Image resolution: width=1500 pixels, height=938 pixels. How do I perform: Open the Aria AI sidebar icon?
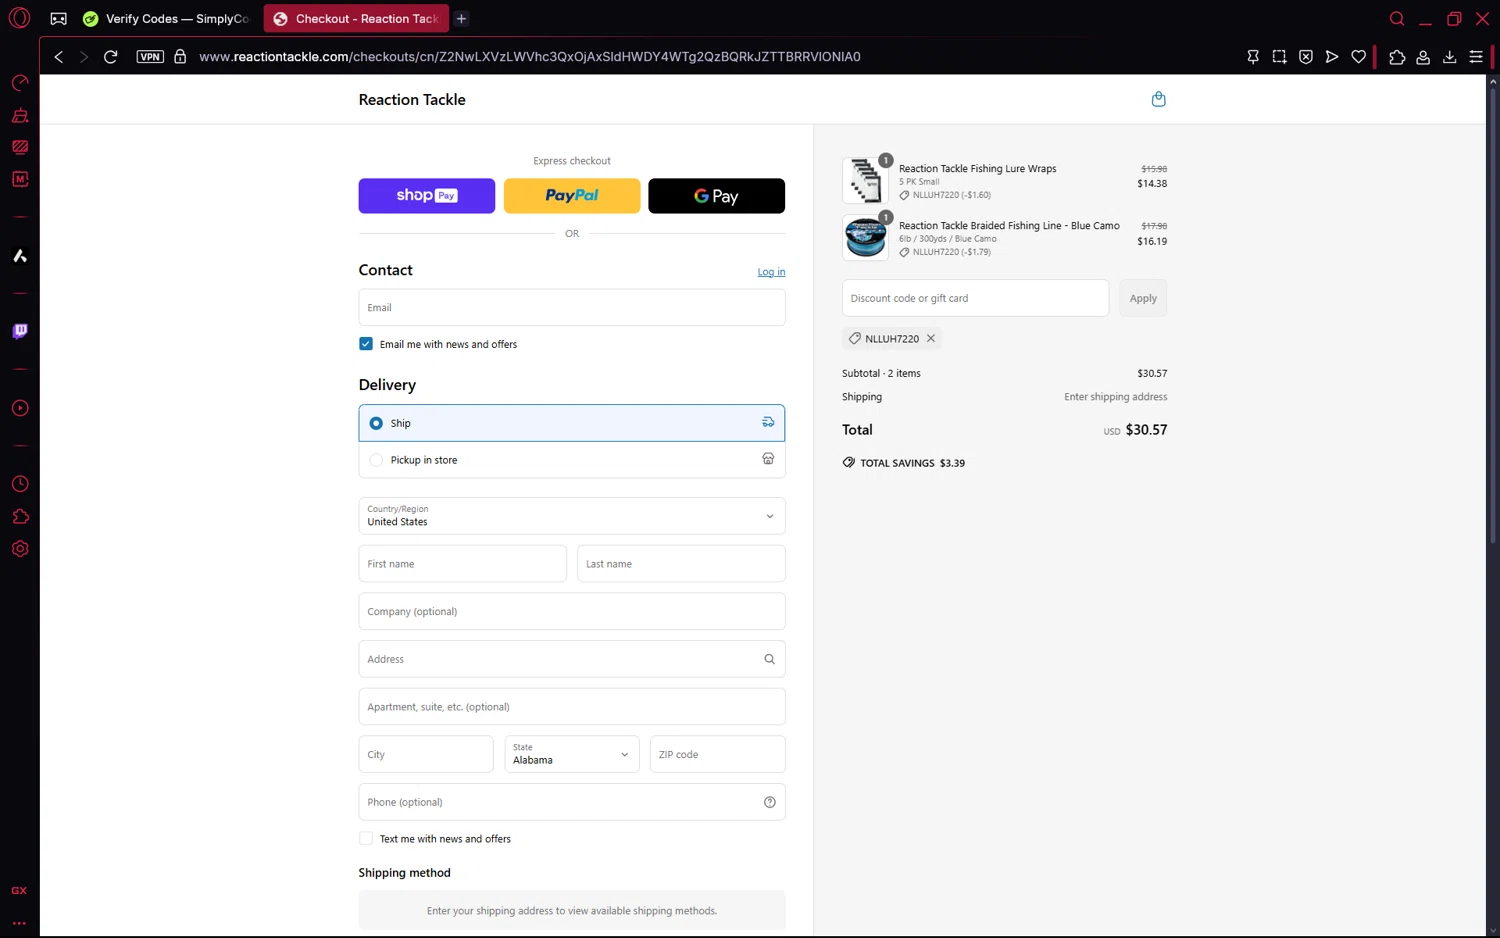19,256
